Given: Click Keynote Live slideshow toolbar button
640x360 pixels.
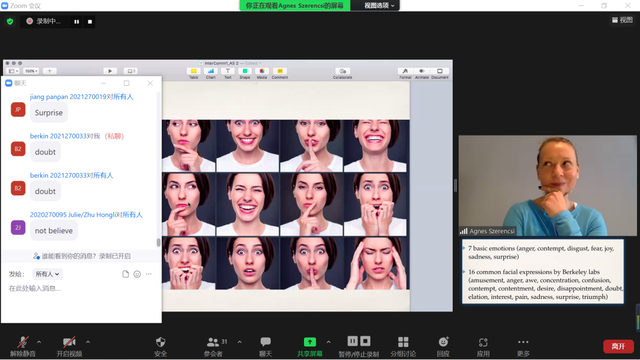Looking at the screenshot, I should click(x=130, y=71).
